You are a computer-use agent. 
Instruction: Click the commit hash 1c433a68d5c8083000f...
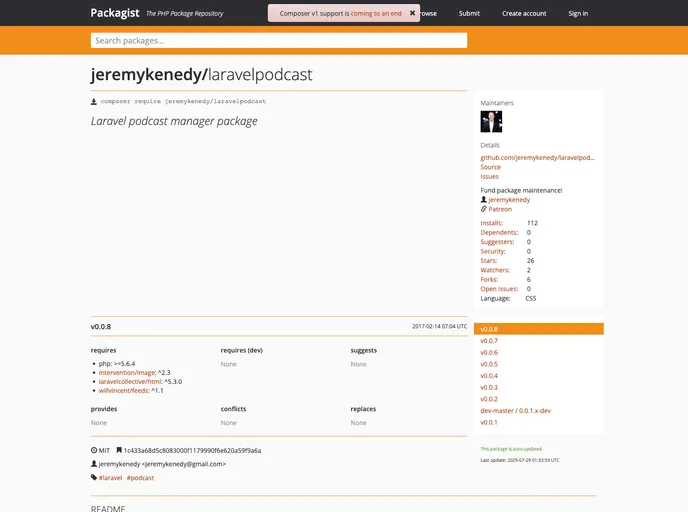point(192,451)
